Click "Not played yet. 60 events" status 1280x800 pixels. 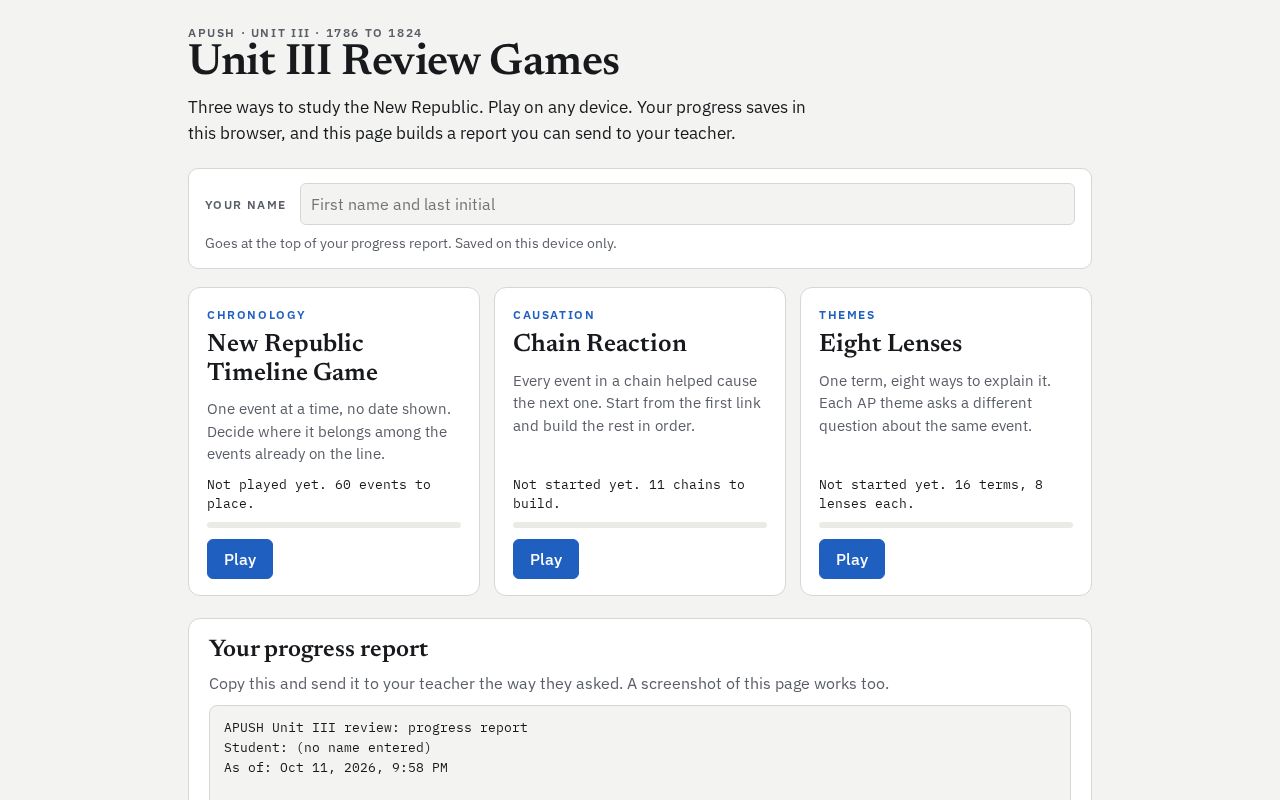pos(319,494)
